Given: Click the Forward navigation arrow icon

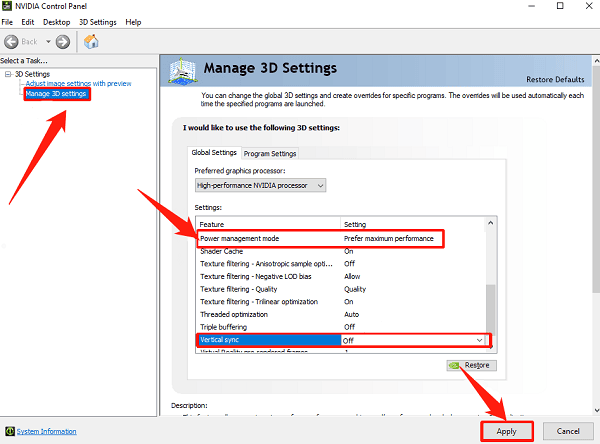Looking at the screenshot, I should (63, 42).
